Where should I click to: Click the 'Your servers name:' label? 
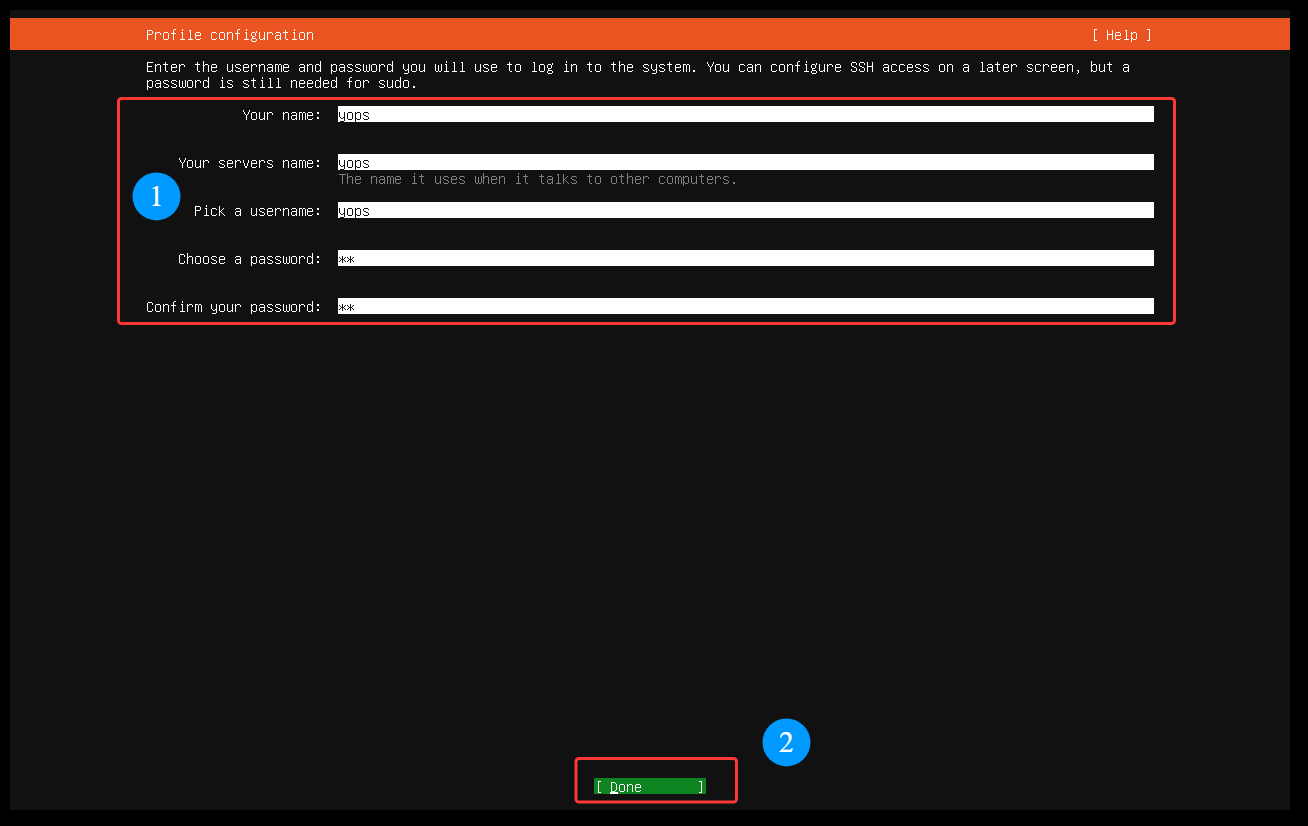[x=249, y=163]
